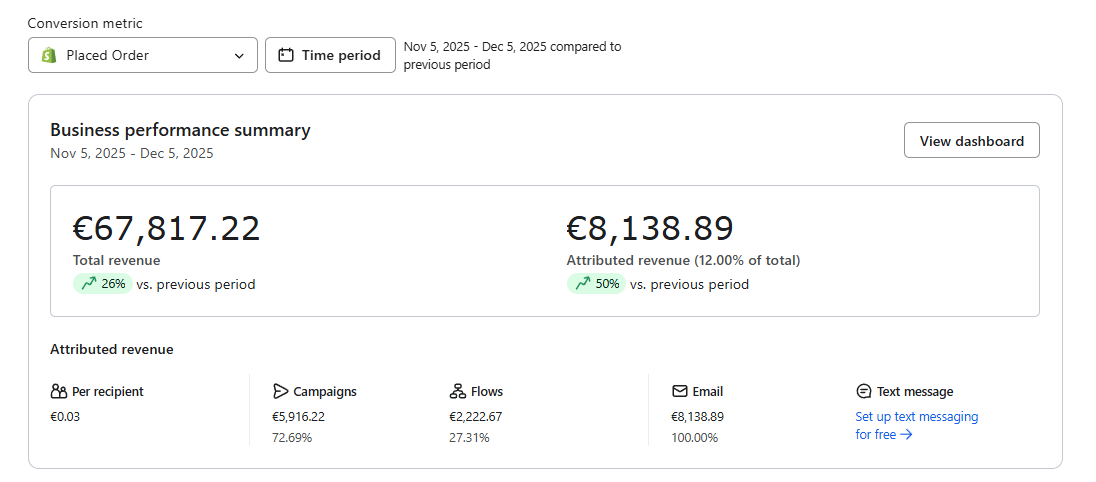Image resolution: width=1096 pixels, height=482 pixels.
Task: Click the total revenue trend arrow icon
Action: [x=88, y=284]
